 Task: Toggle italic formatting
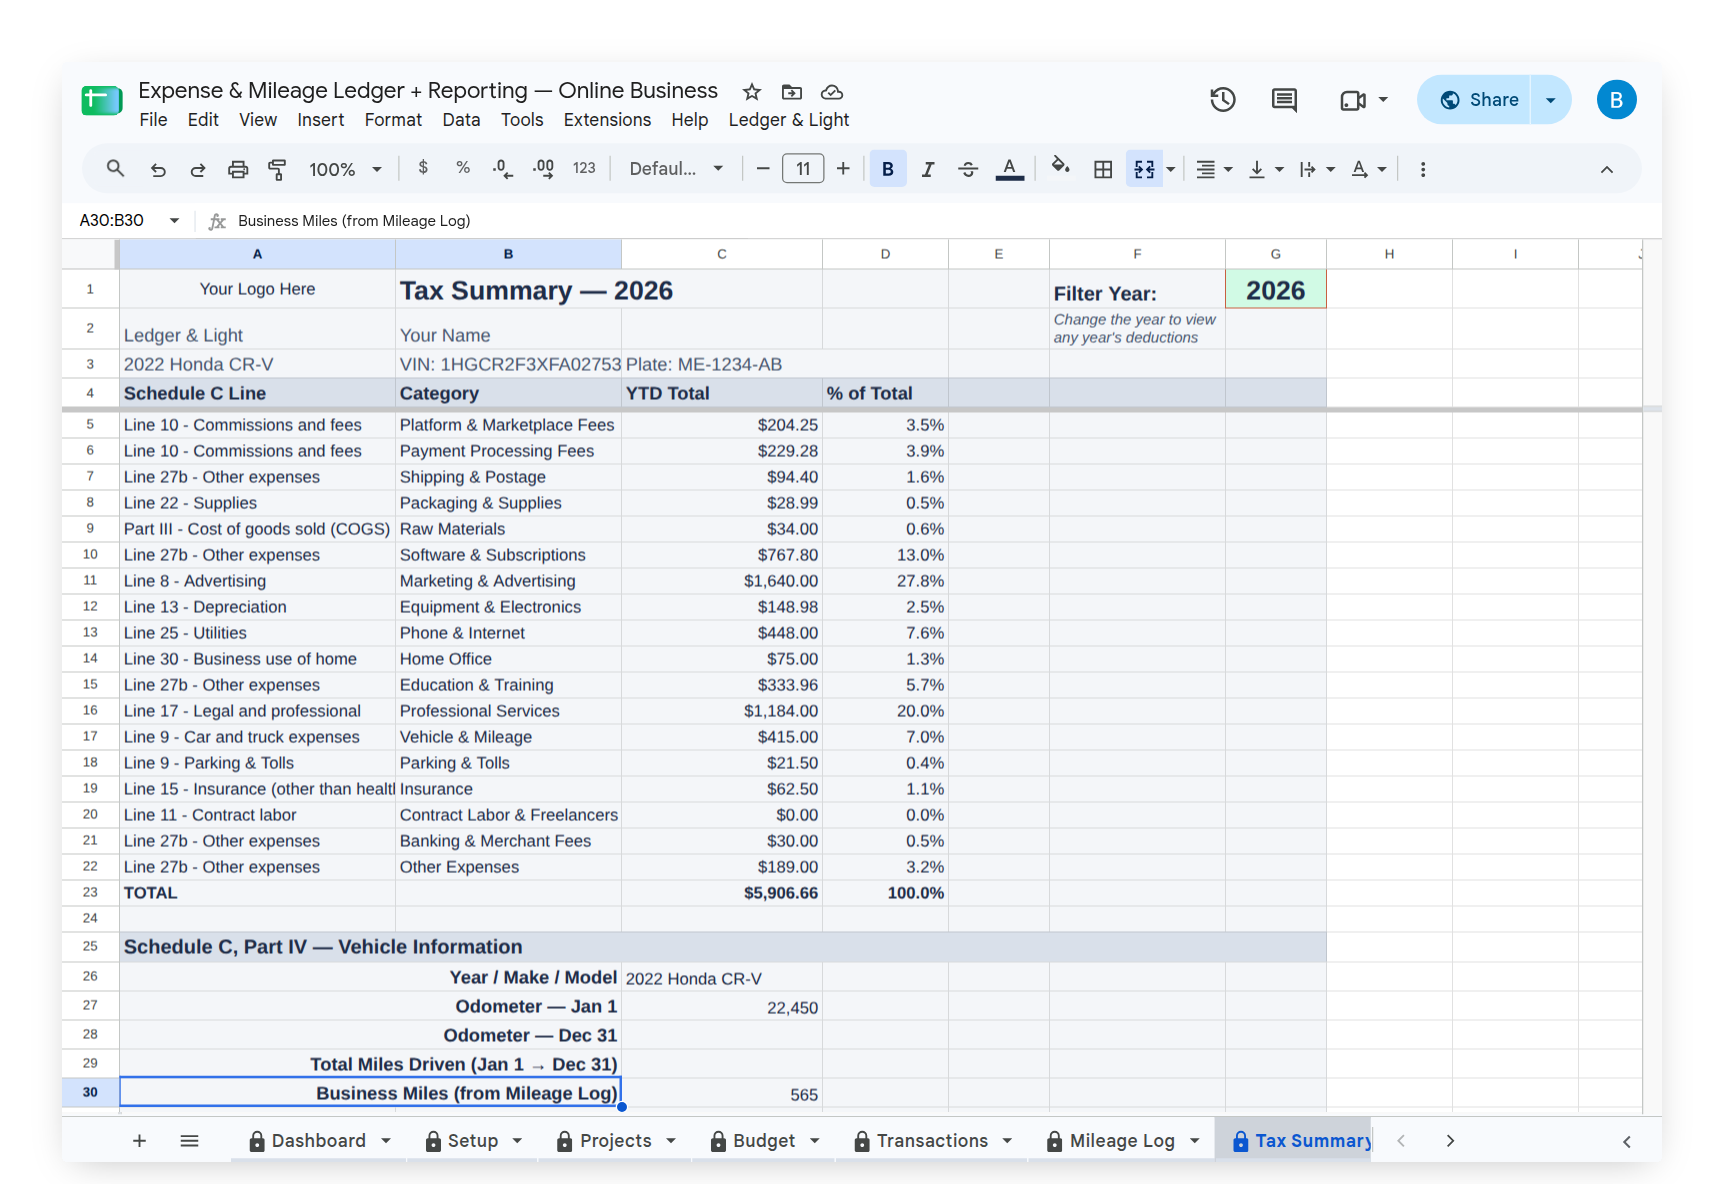[928, 169]
